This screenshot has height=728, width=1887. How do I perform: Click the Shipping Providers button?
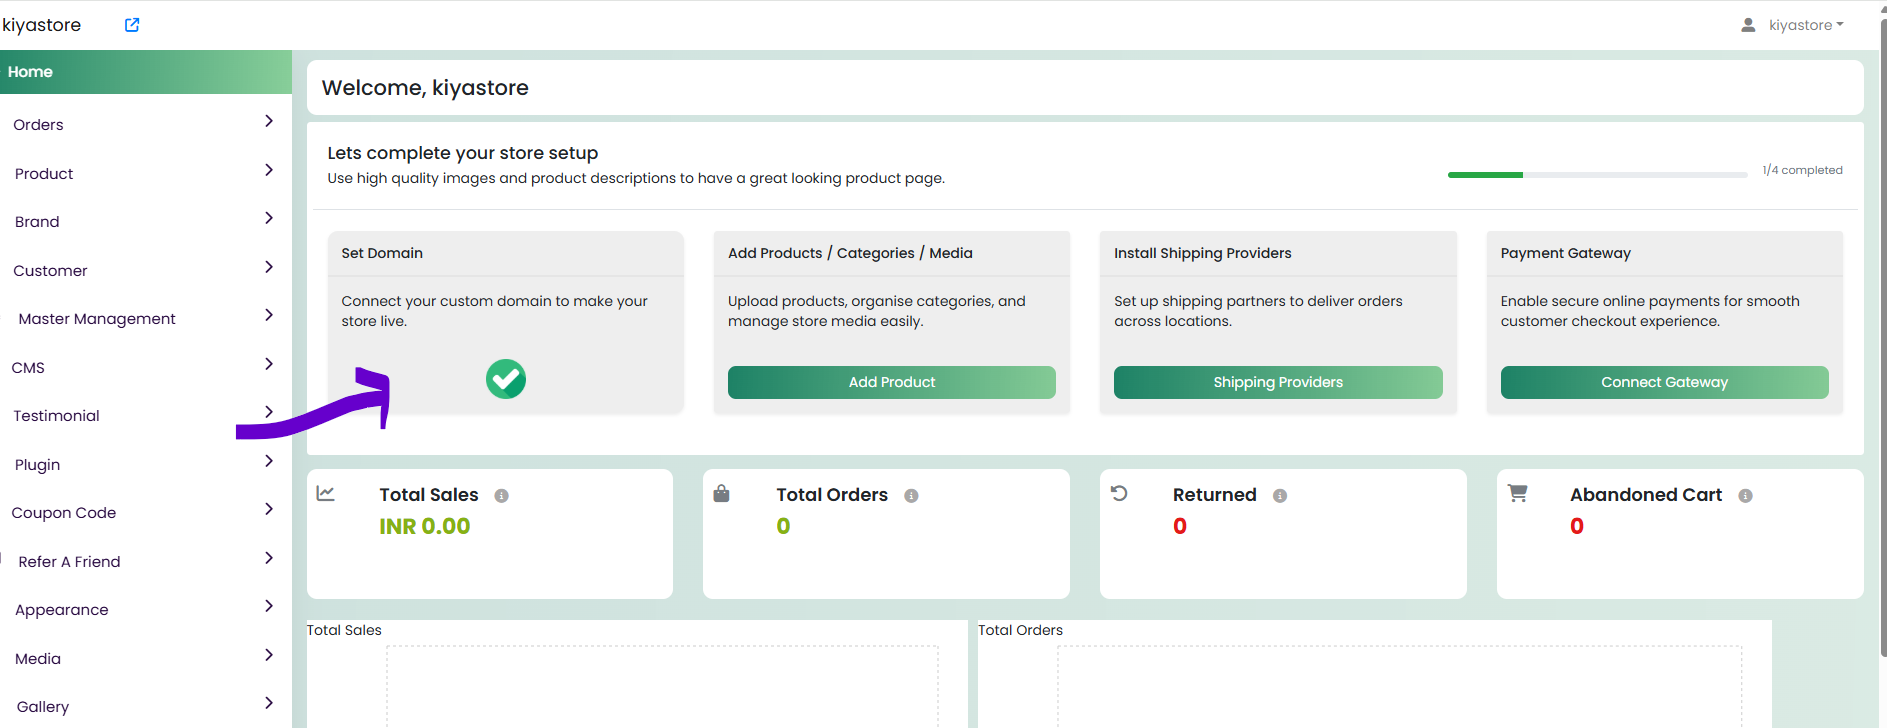[1278, 382]
